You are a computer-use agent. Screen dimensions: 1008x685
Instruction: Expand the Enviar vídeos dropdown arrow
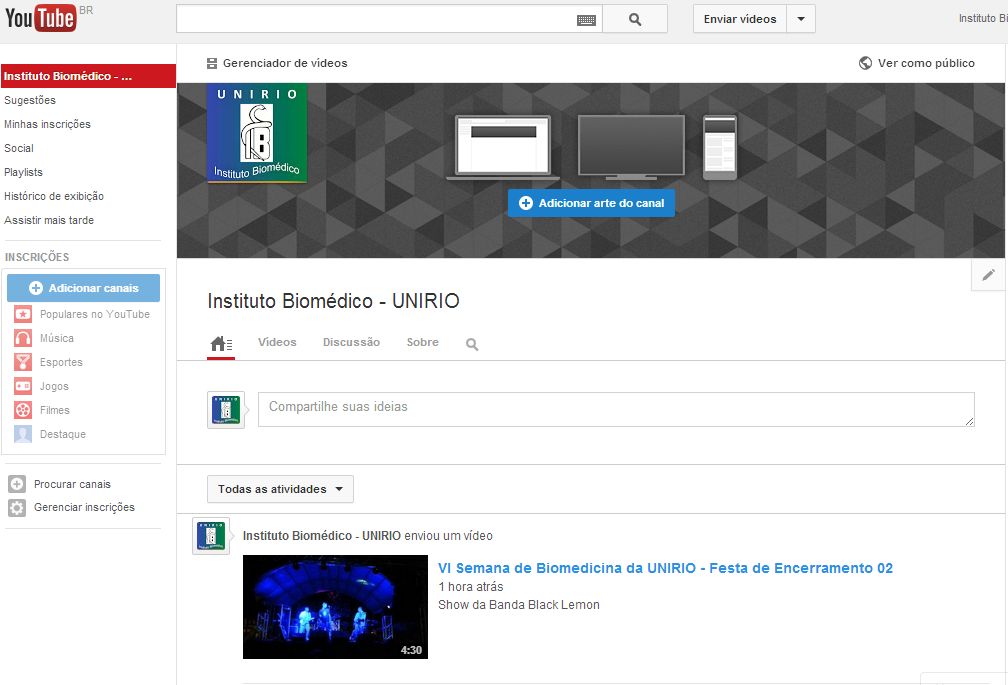tap(801, 18)
